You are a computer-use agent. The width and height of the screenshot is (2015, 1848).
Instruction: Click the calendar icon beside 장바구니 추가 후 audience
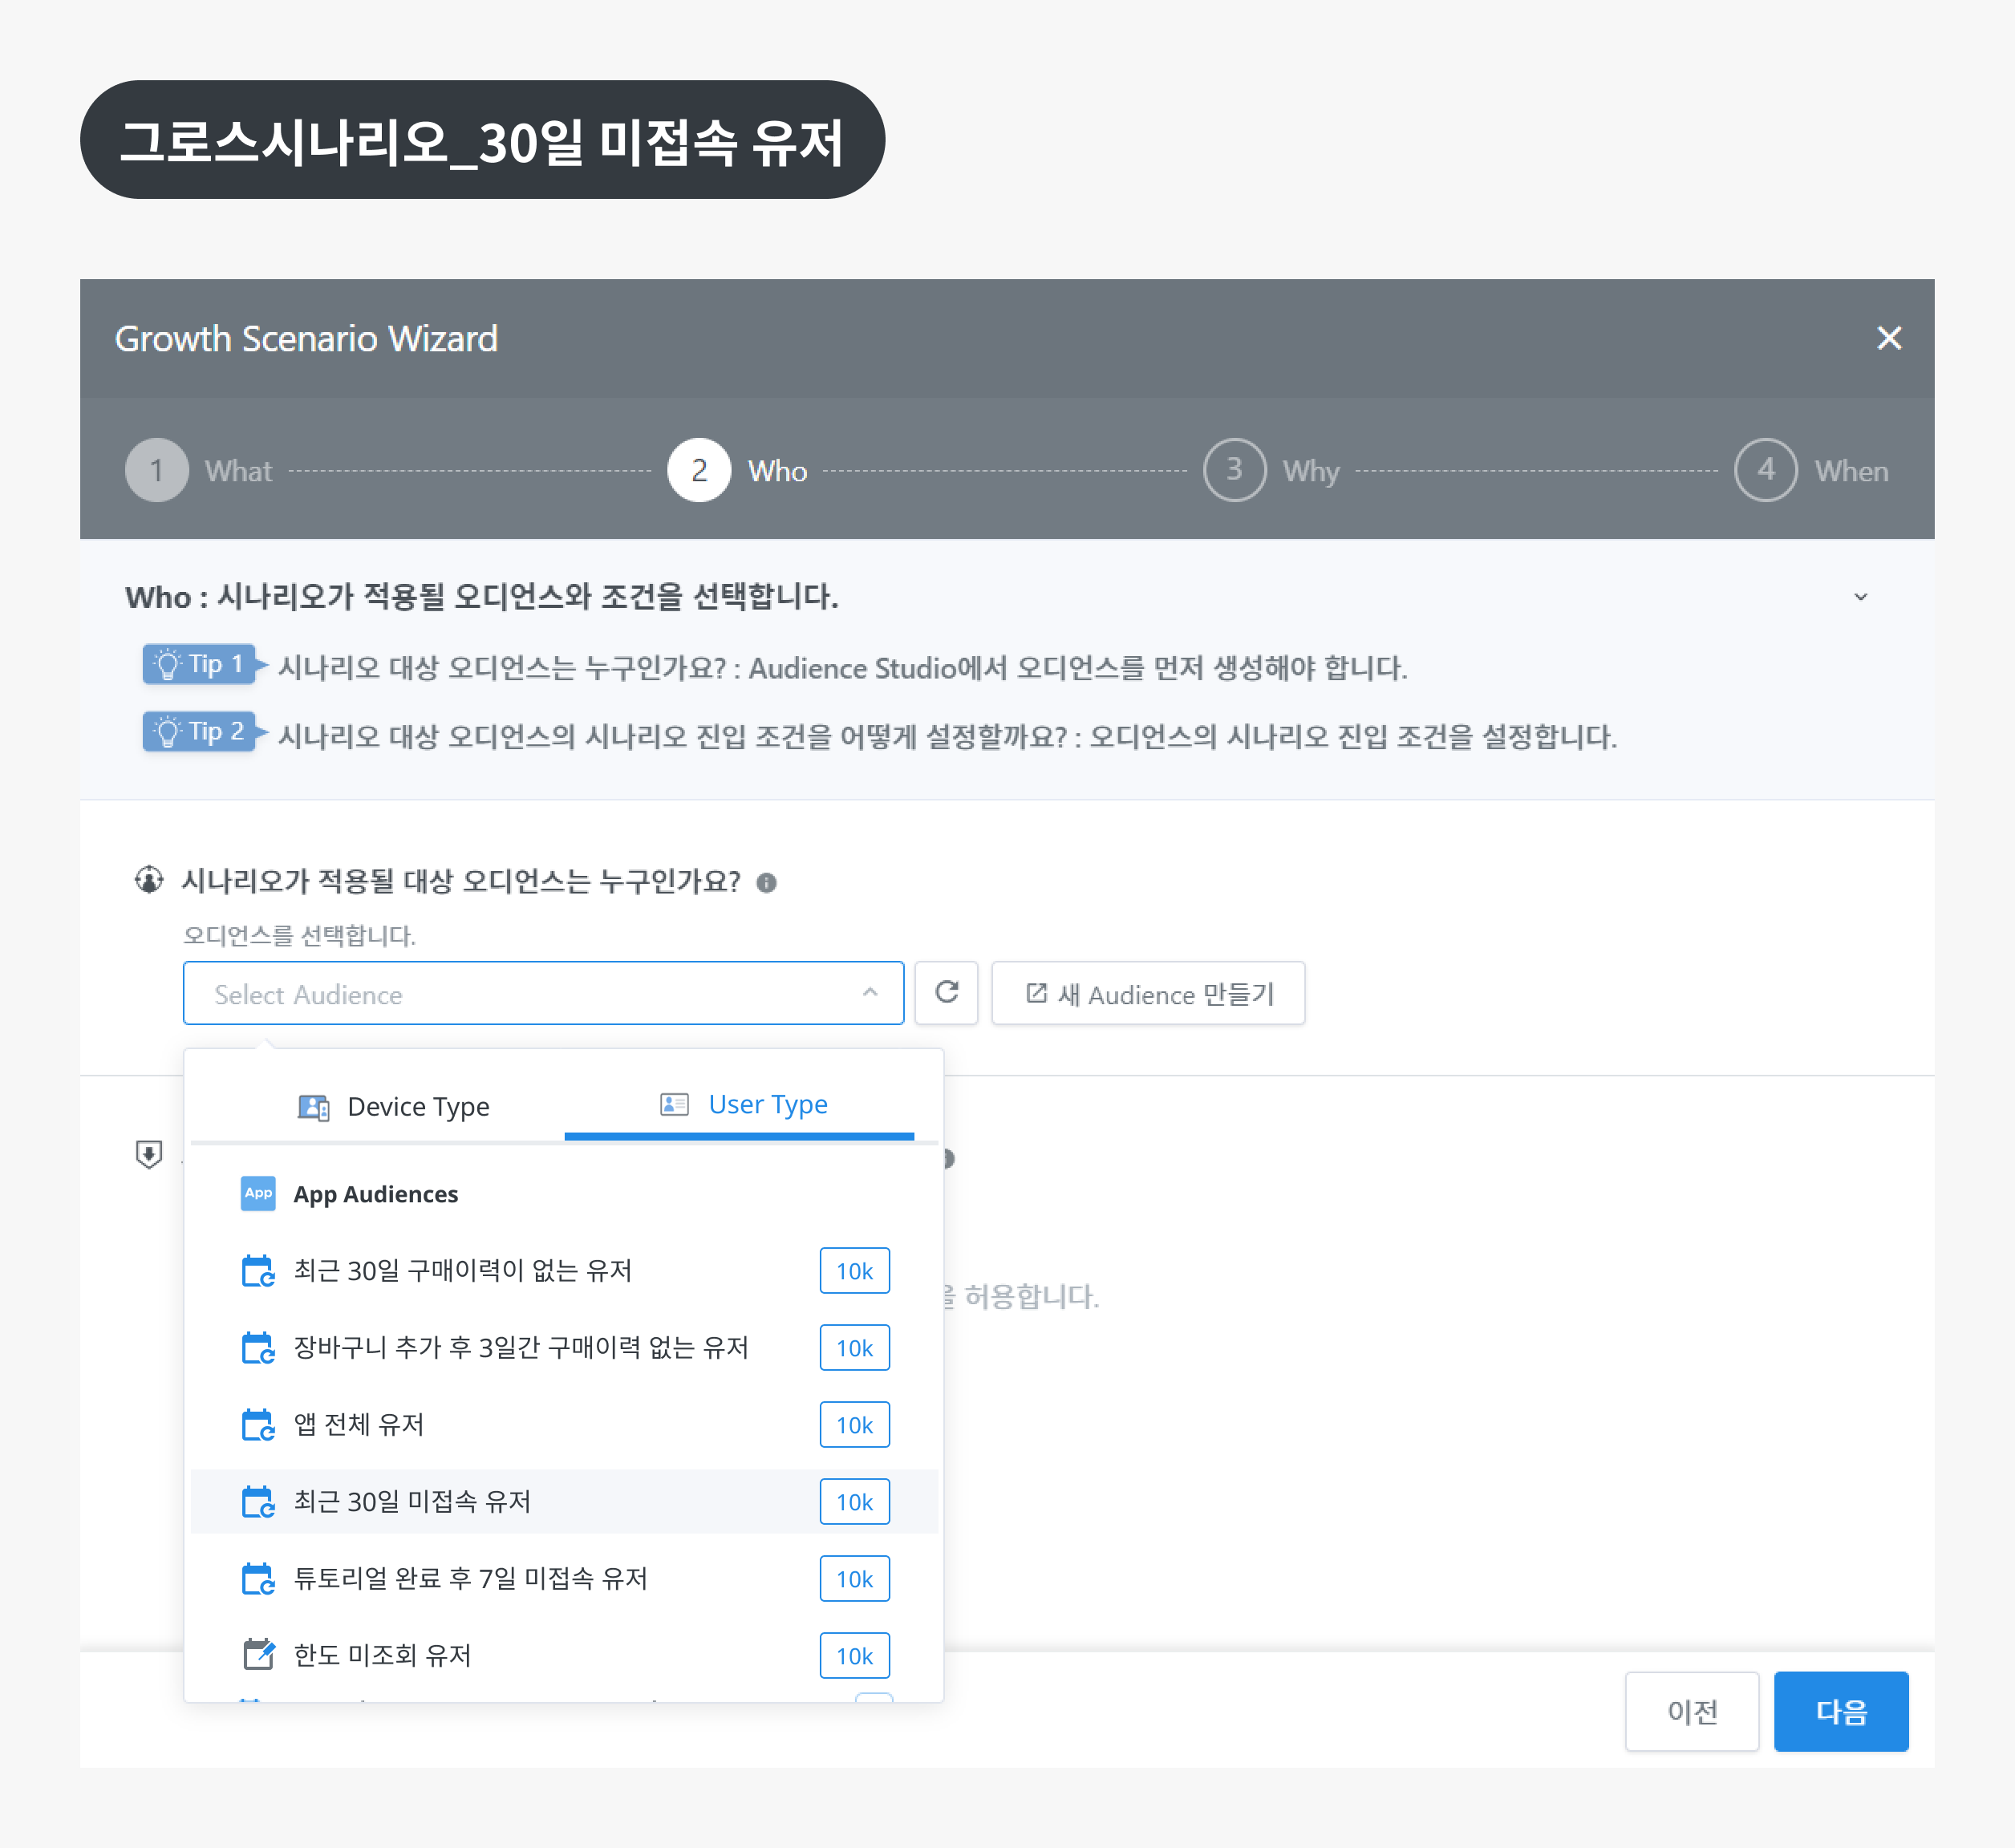[258, 1347]
